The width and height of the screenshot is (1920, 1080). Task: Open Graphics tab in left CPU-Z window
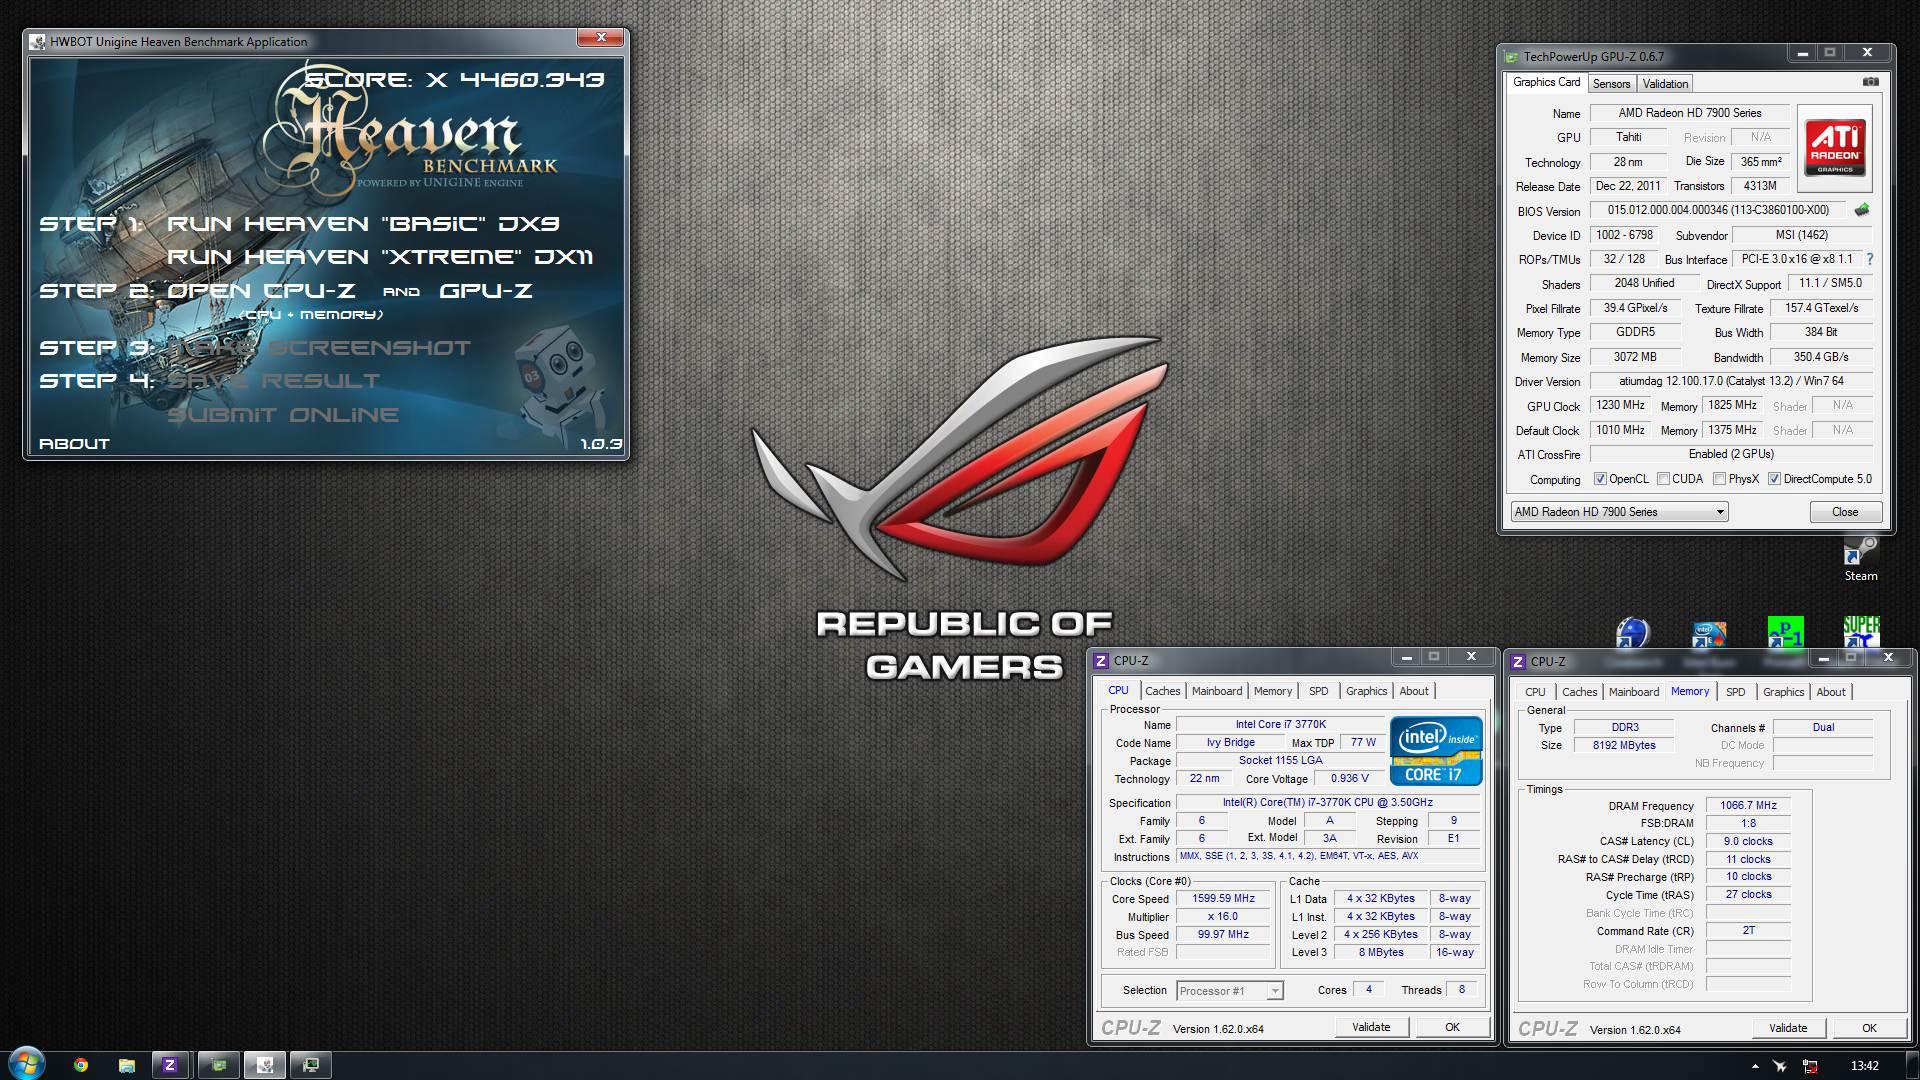[1366, 691]
